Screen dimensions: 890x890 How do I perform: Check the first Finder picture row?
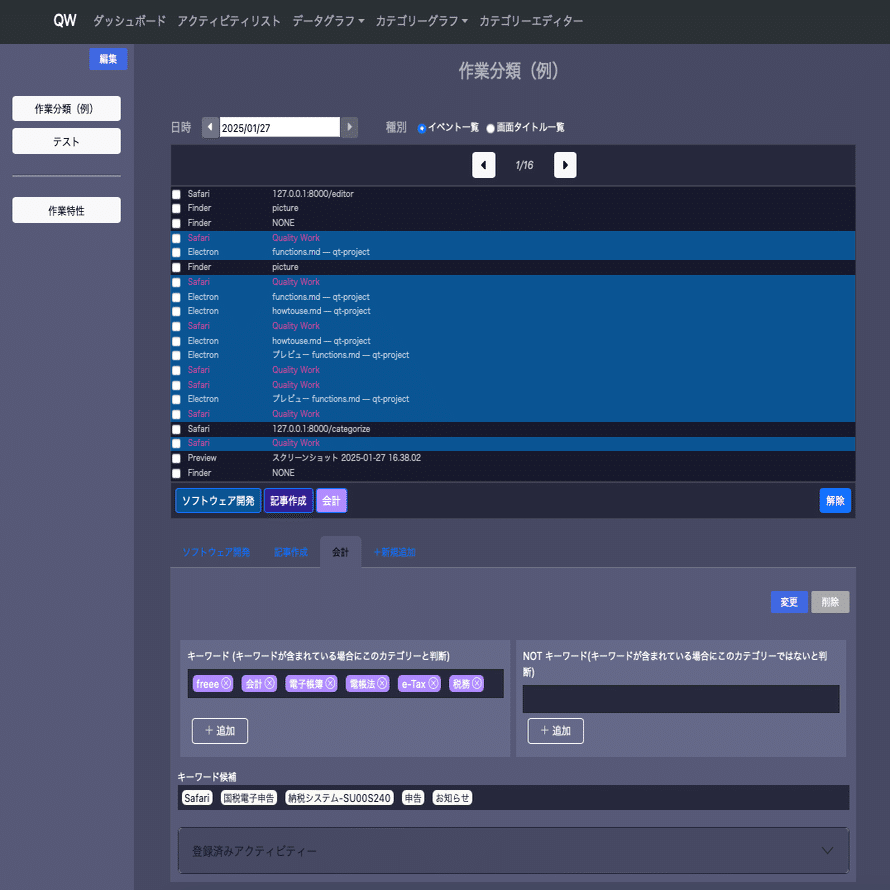tap(177, 209)
